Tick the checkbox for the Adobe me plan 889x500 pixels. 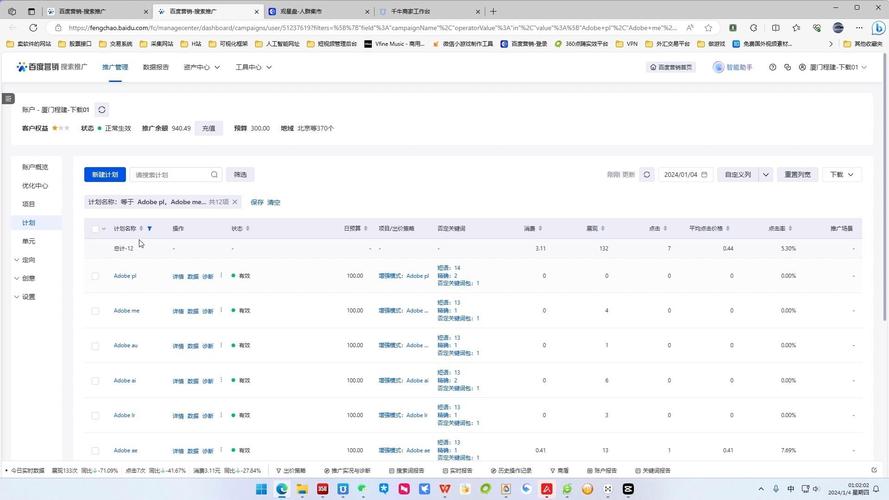95,311
